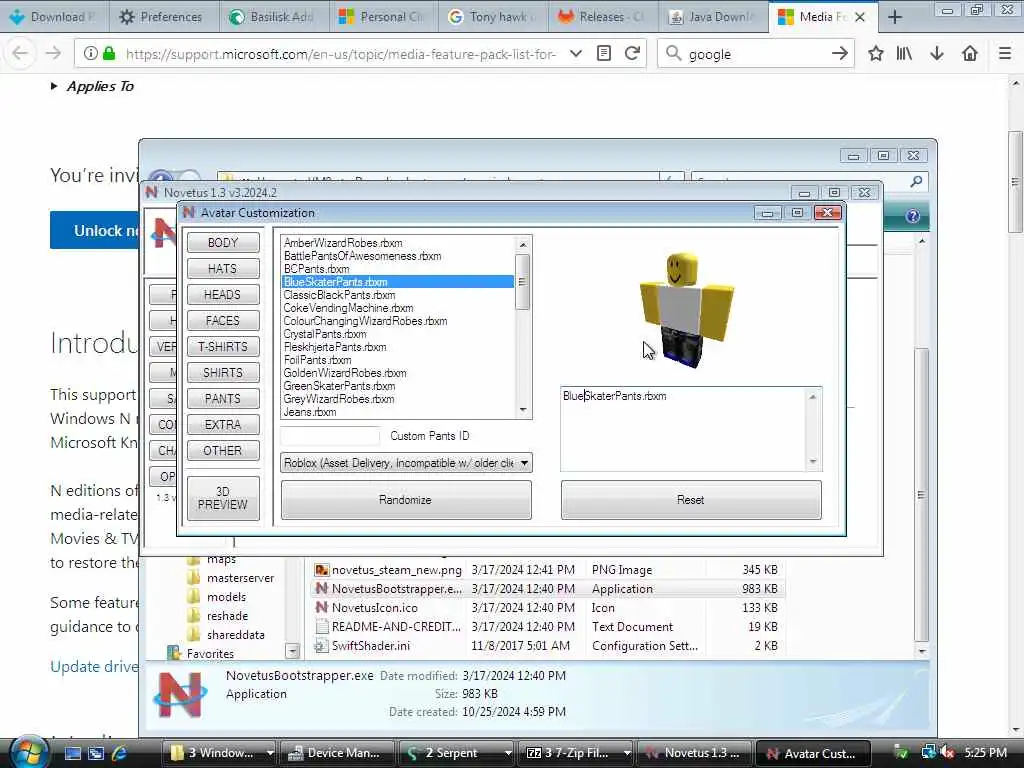This screenshot has height=768, width=1024.
Task: Click the Randomize button
Action: [406, 500]
